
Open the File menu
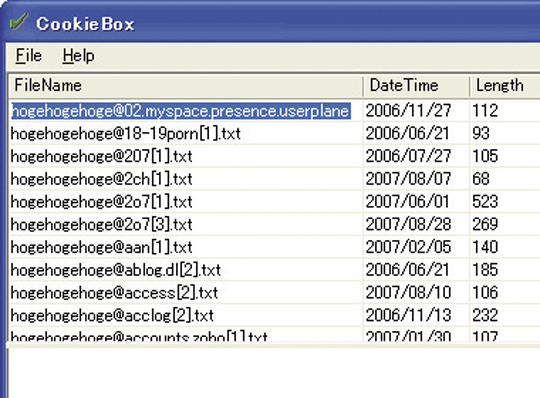(x=29, y=55)
